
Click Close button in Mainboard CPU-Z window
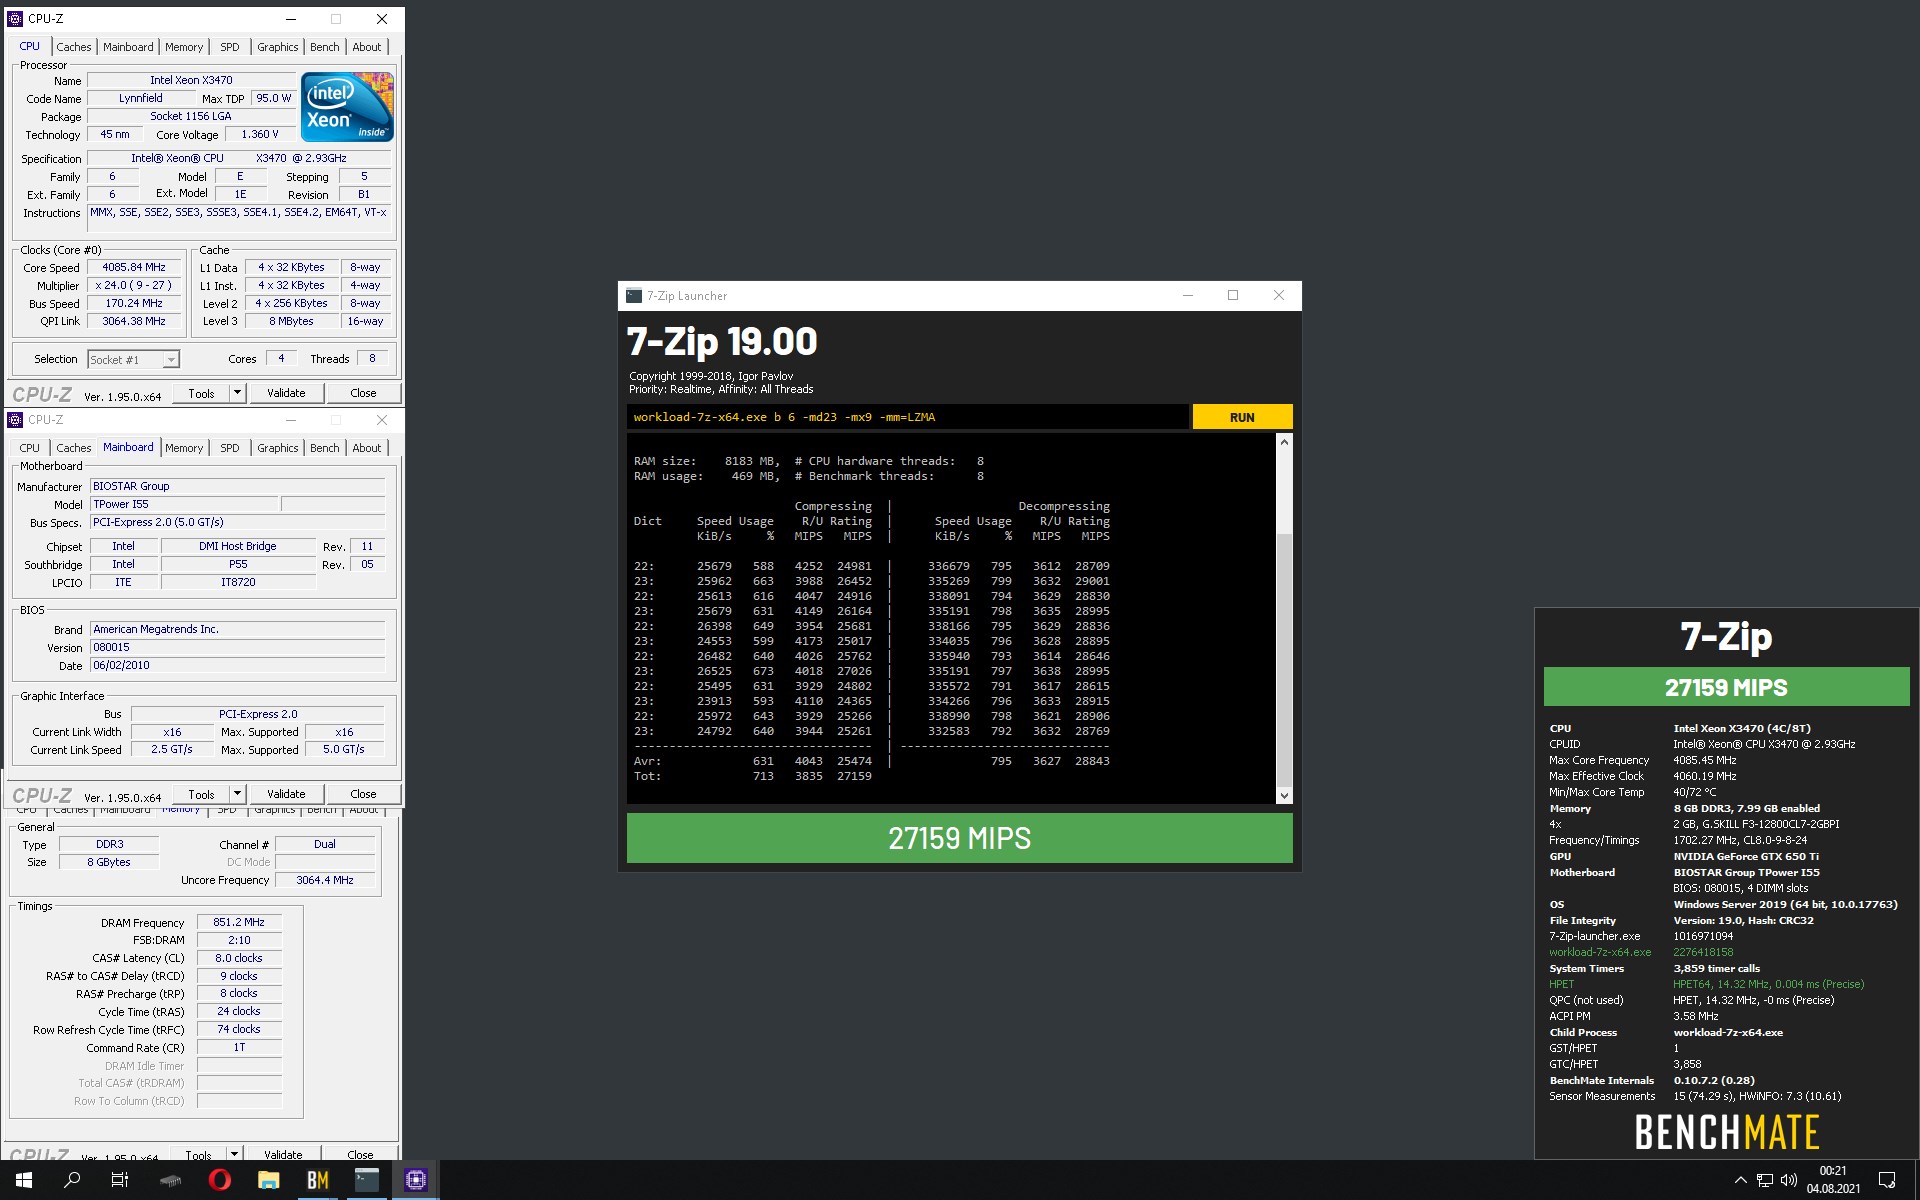coord(363,794)
